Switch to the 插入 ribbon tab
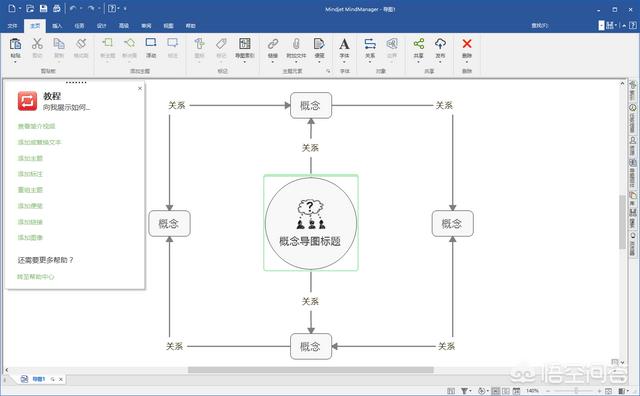Screen dimensions: 640x396 click(57, 26)
